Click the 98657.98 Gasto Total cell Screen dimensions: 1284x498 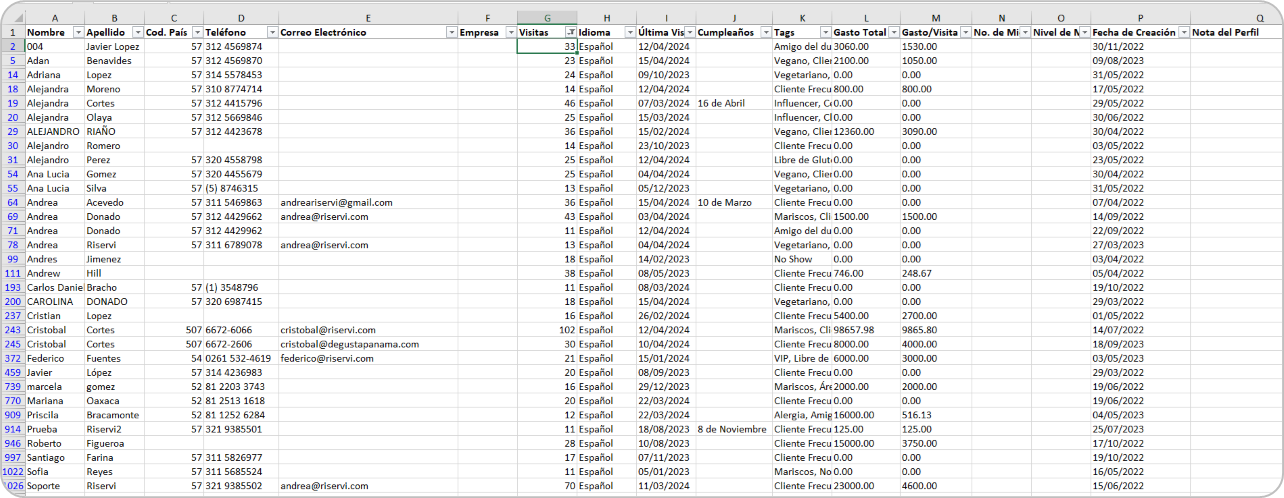[x=855, y=330]
